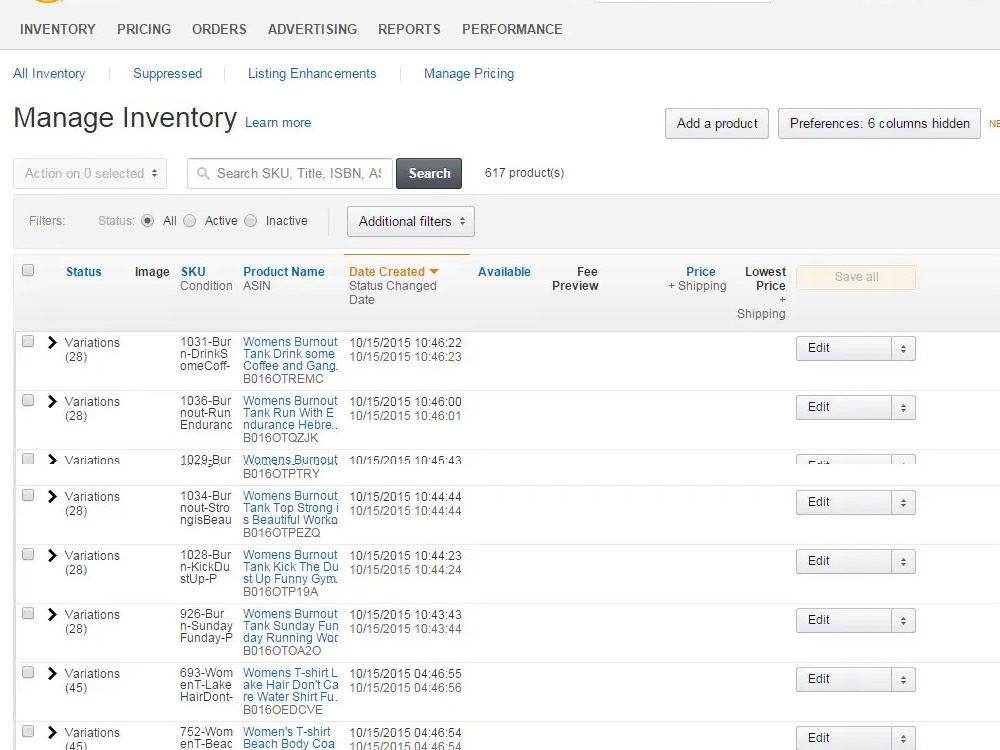Click the Add a product button
This screenshot has width=1000, height=750.
(x=717, y=123)
